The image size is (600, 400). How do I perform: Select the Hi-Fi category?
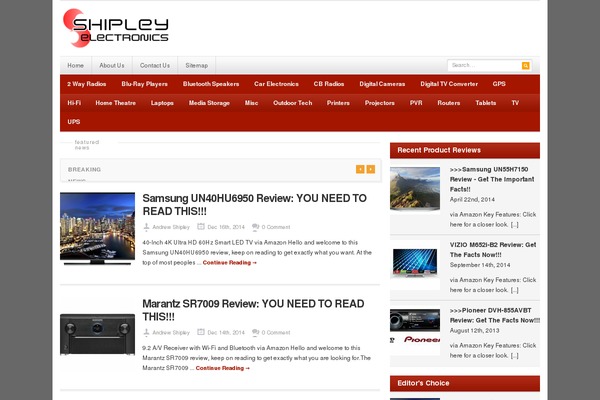click(74, 103)
